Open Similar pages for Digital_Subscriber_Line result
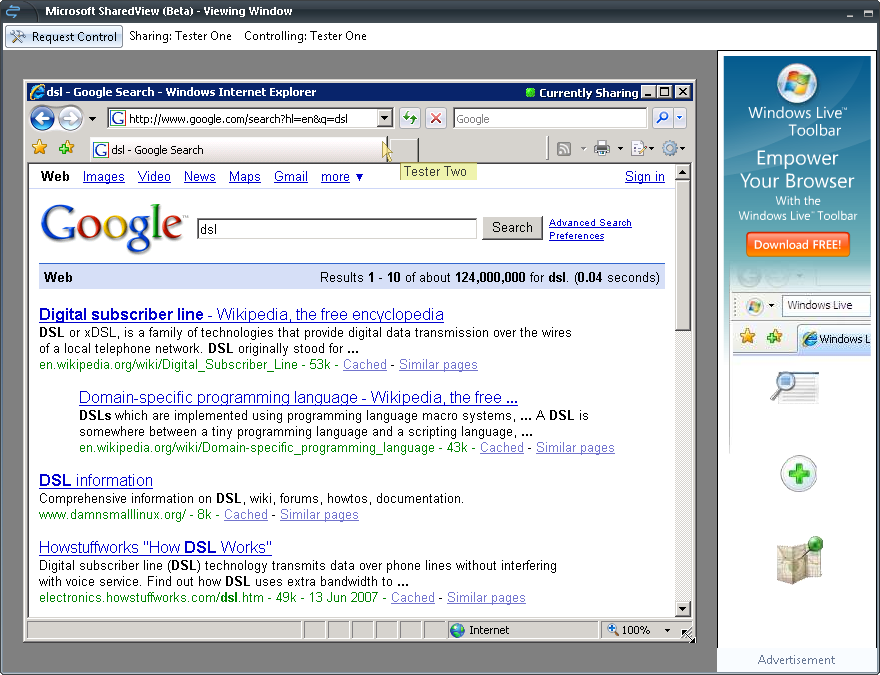 tap(438, 365)
